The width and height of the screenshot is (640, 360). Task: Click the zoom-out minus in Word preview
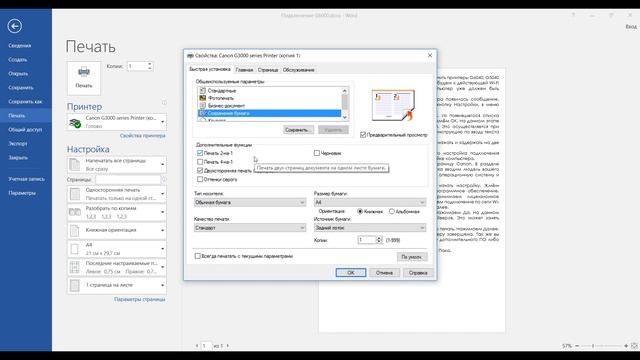pyautogui.click(x=577, y=346)
